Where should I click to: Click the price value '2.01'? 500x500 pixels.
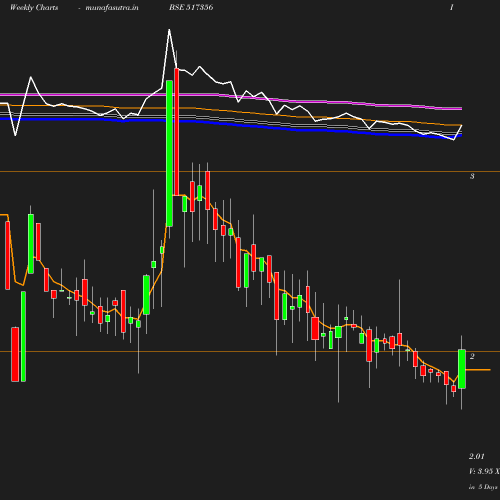477,456
